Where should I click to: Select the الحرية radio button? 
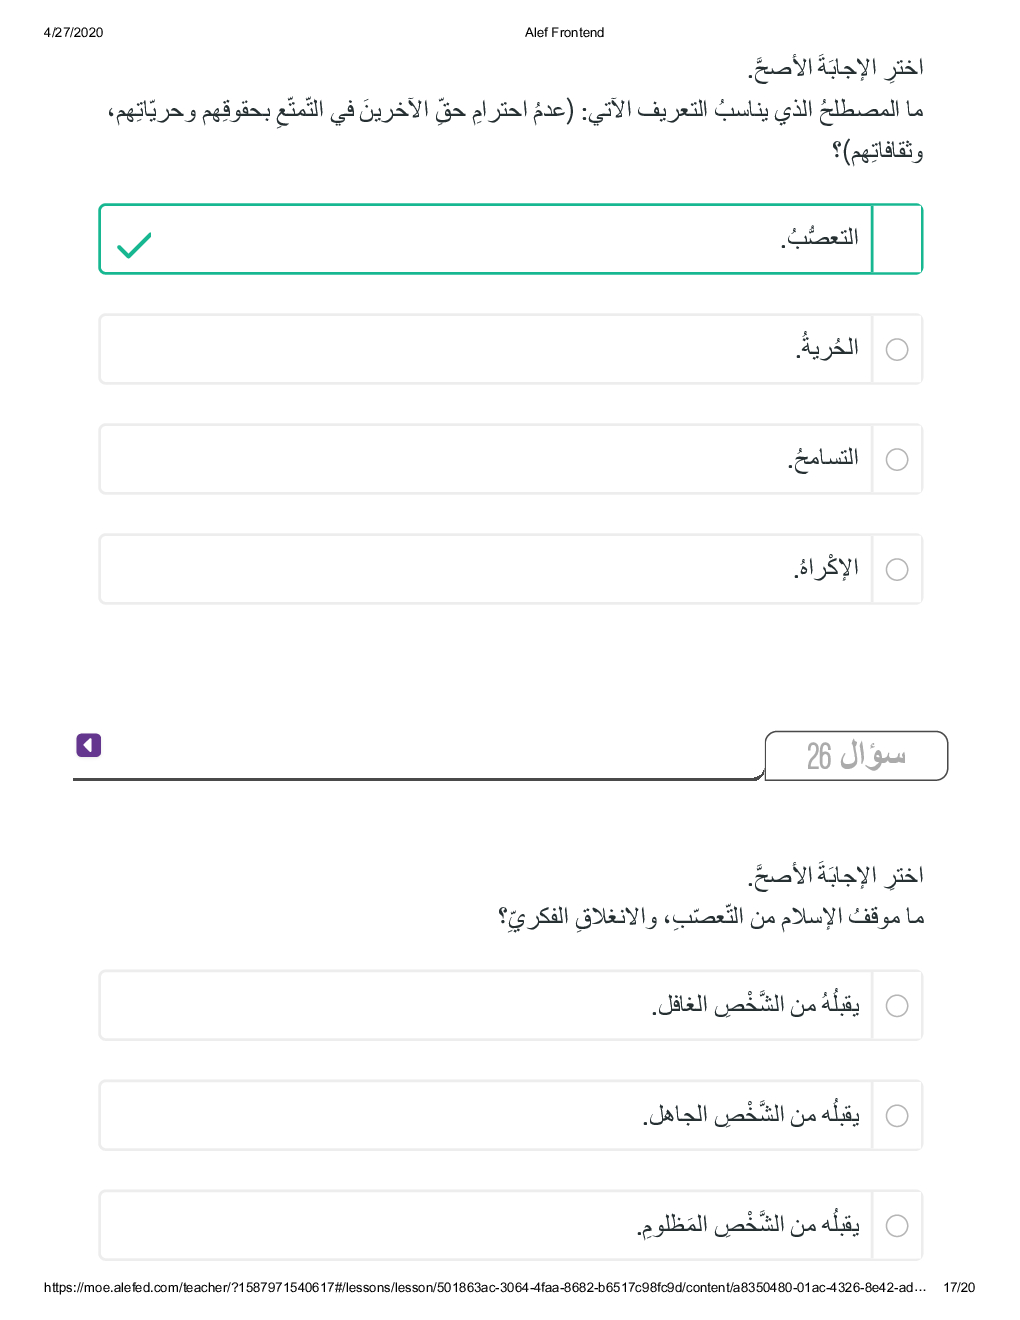point(897,349)
